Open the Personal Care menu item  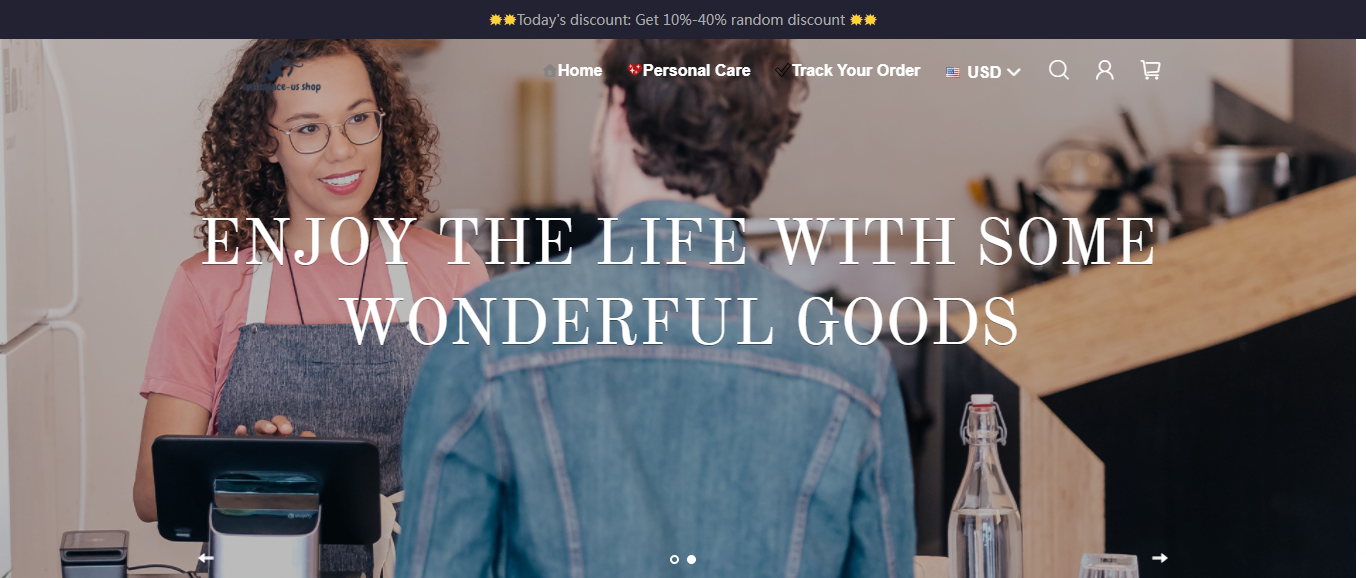[696, 70]
